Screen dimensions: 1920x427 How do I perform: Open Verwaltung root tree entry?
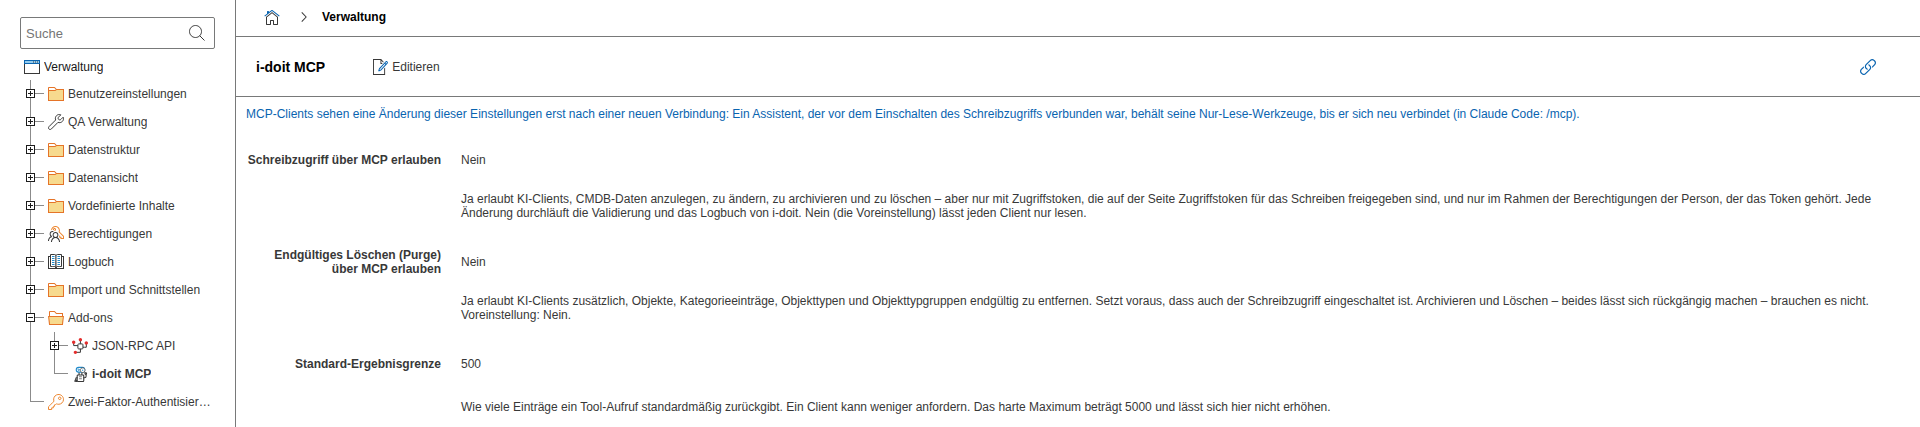[74, 67]
